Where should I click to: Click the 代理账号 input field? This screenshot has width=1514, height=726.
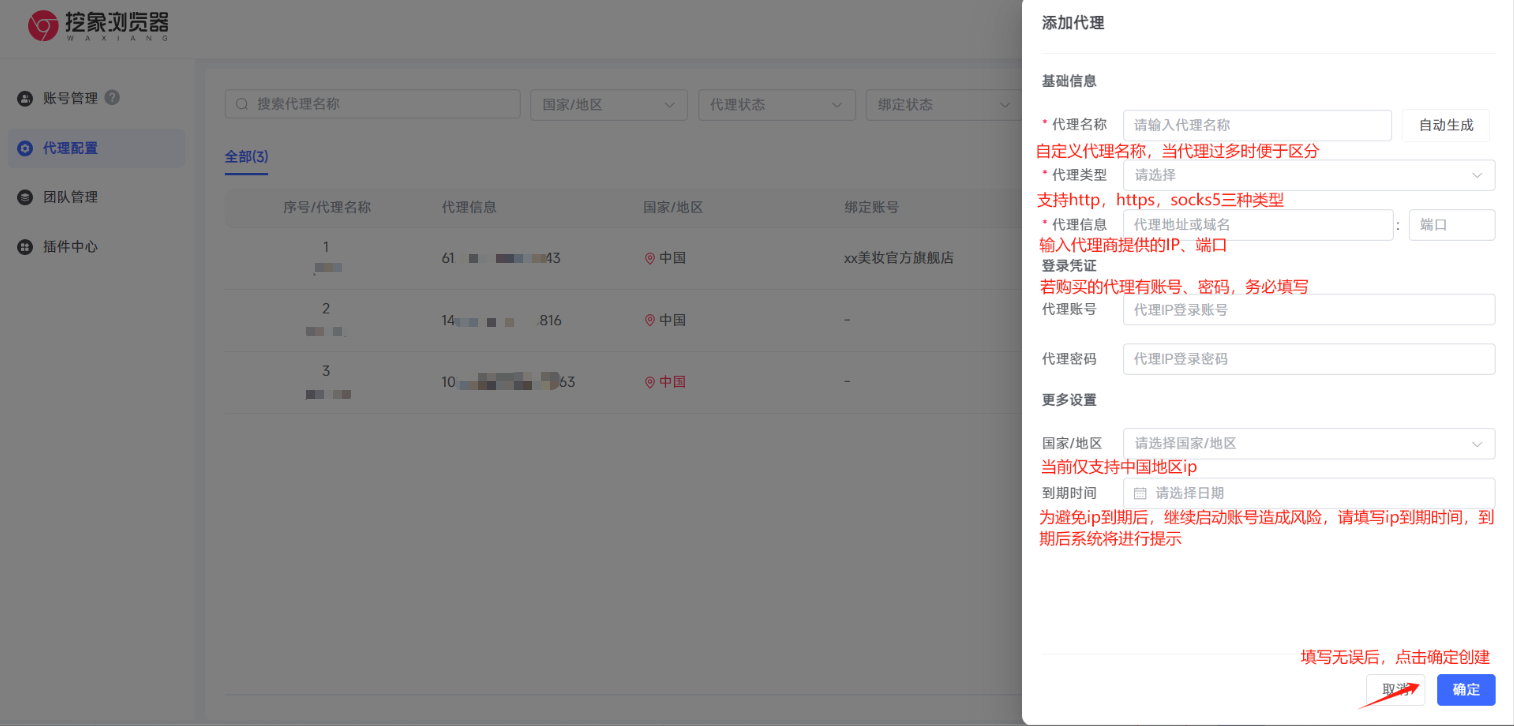coord(1308,309)
